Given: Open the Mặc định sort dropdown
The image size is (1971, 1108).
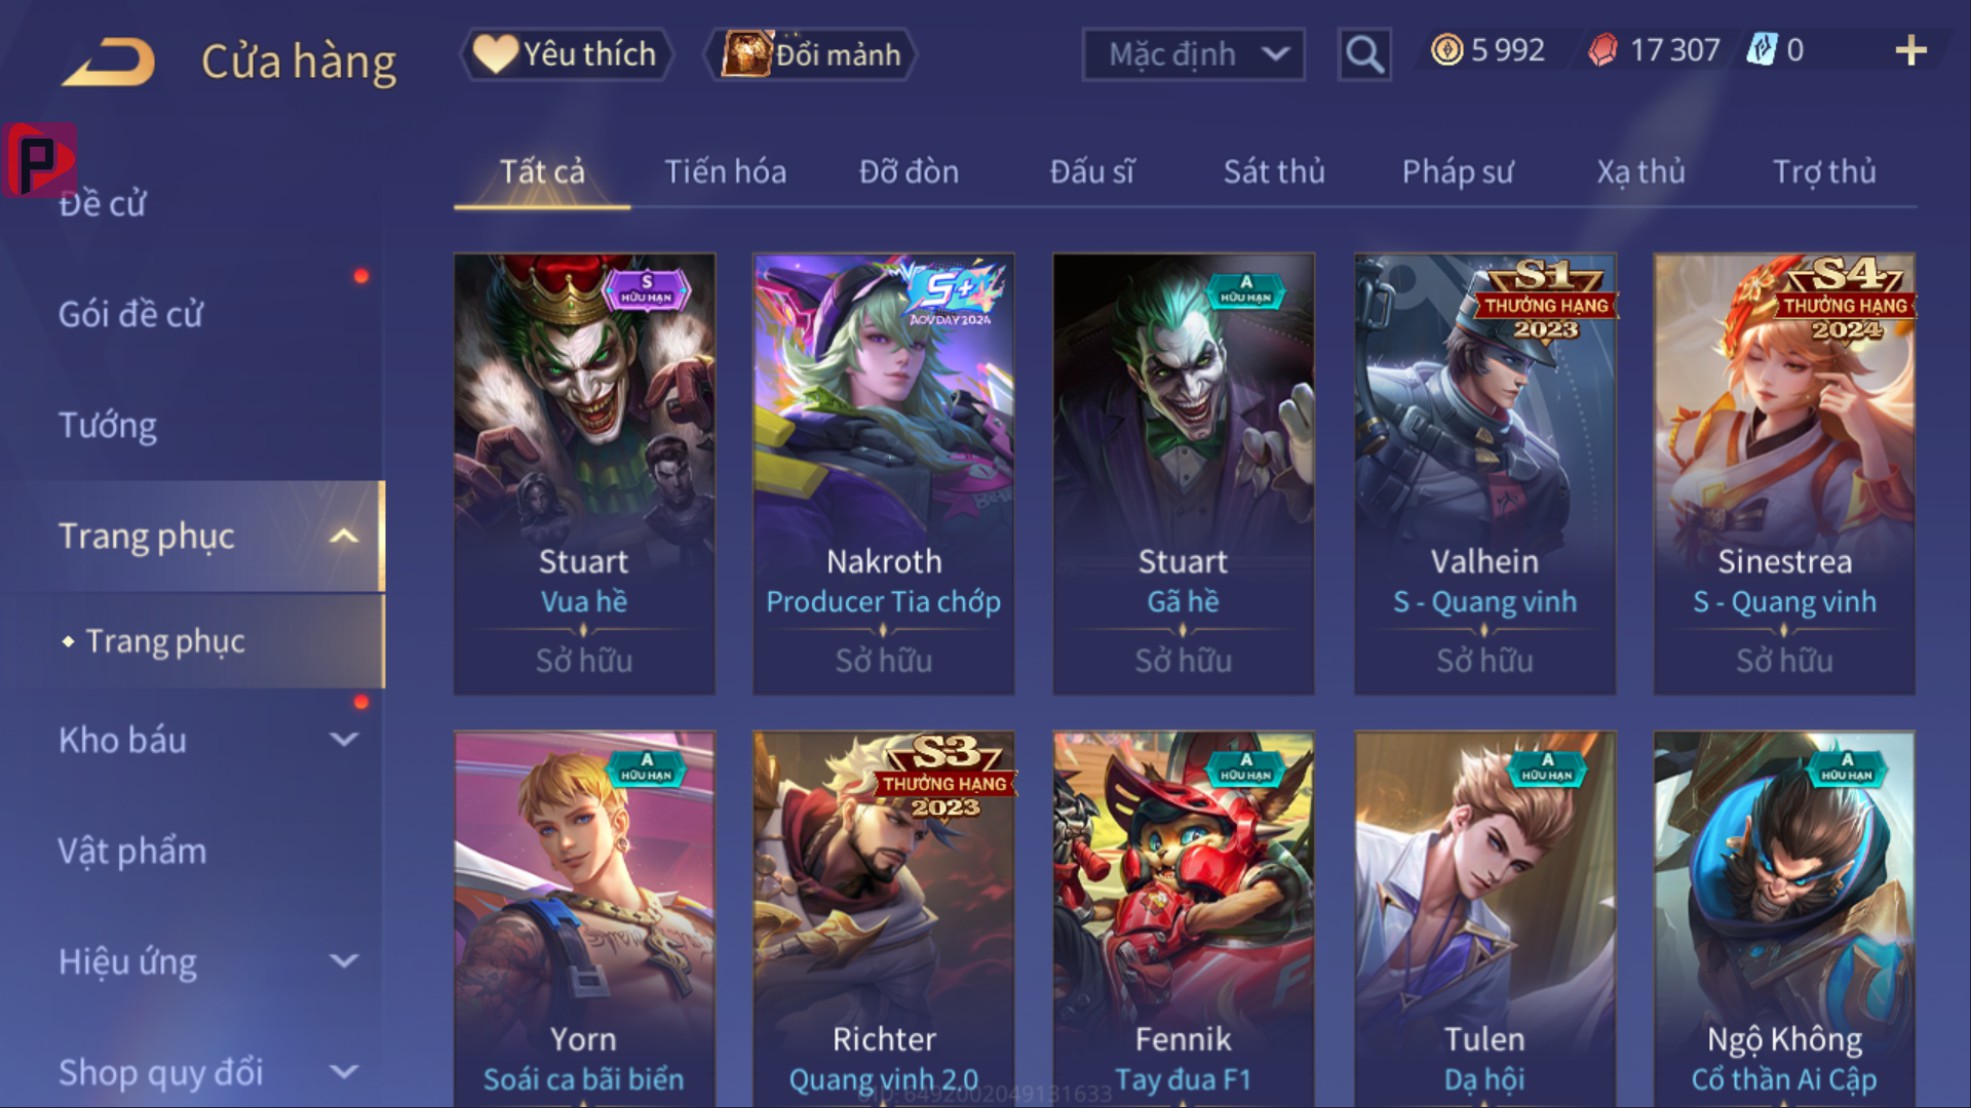Looking at the screenshot, I should [x=1193, y=54].
